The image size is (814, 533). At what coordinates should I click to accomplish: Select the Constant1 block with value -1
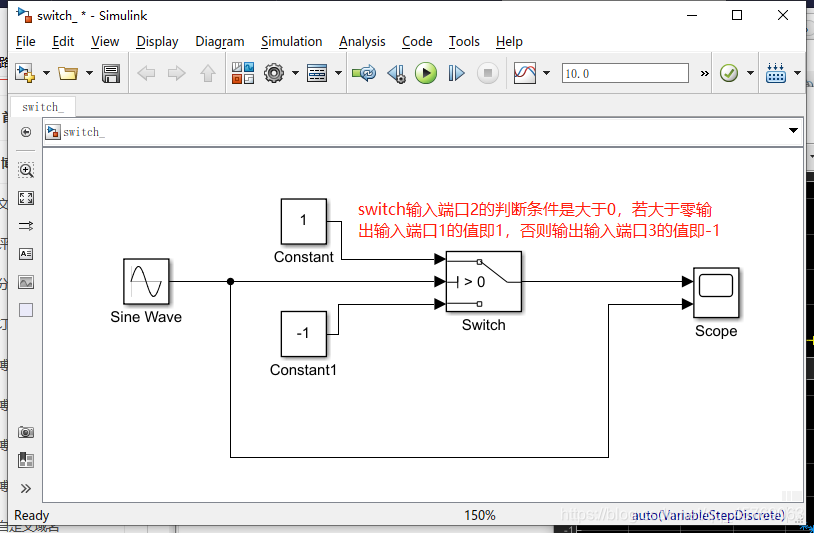click(x=304, y=334)
